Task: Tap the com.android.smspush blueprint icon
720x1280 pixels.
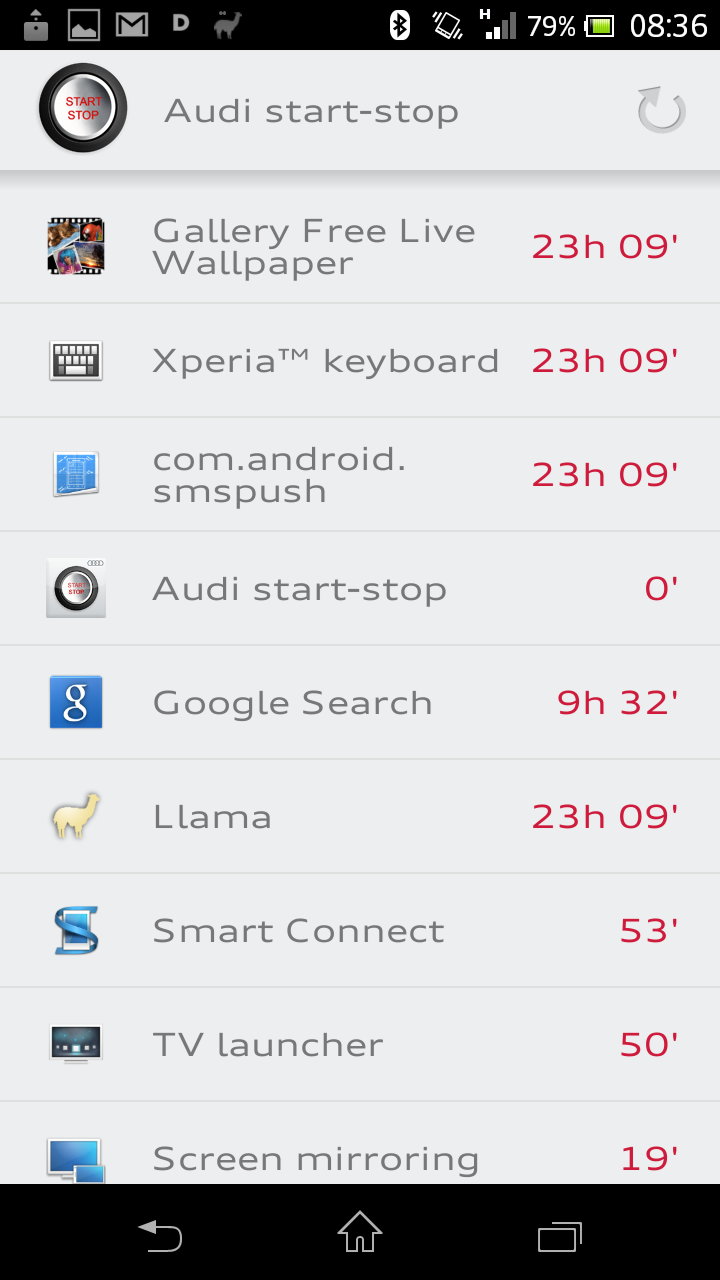Action: click(x=76, y=474)
